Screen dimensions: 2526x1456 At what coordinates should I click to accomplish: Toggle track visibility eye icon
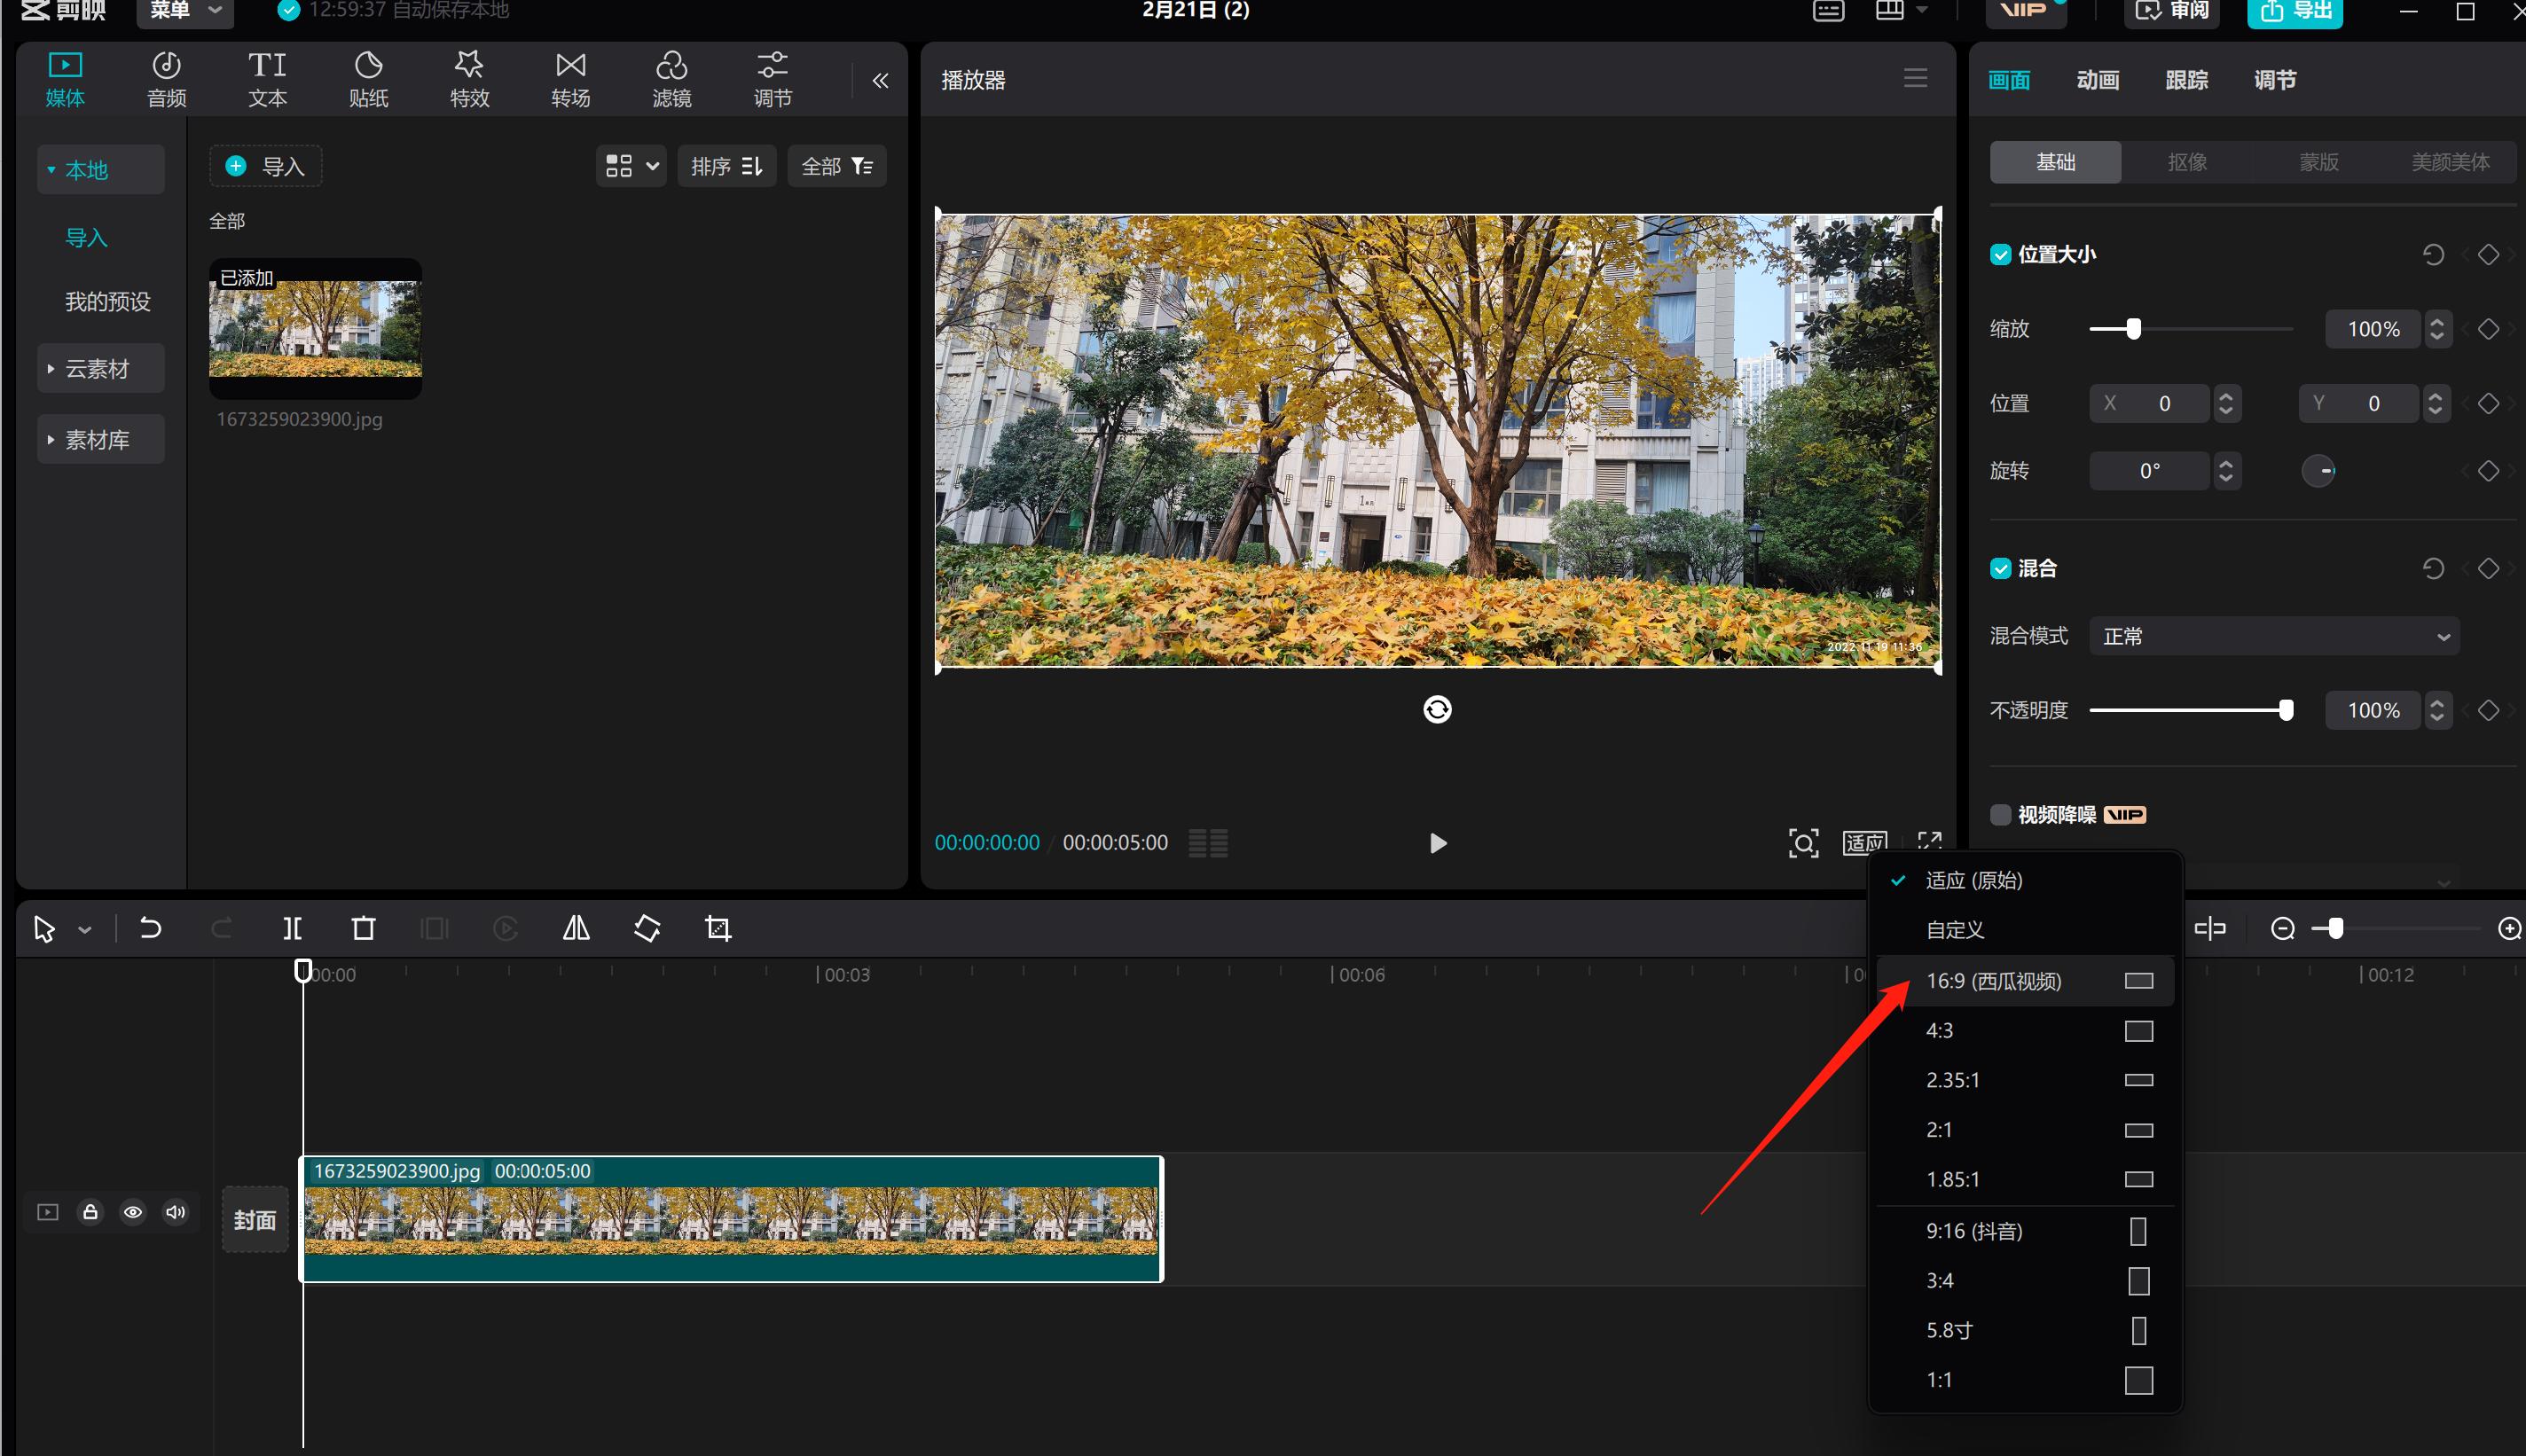(133, 1212)
